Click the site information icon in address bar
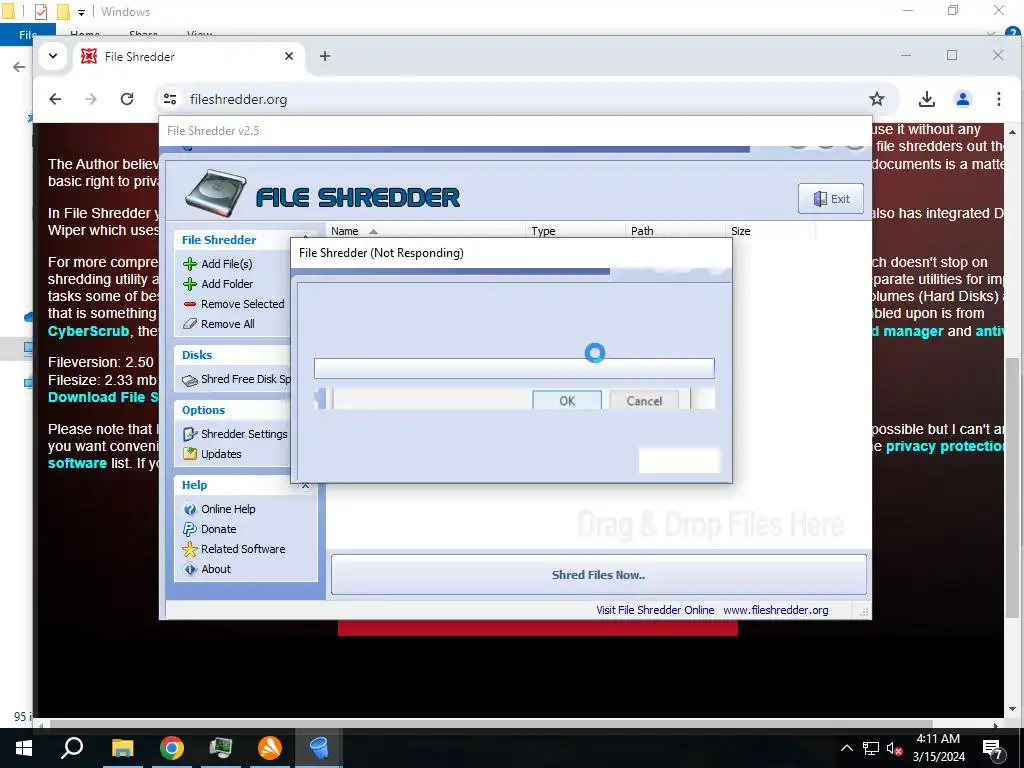Image resolution: width=1024 pixels, height=768 pixels. tap(170, 99)
